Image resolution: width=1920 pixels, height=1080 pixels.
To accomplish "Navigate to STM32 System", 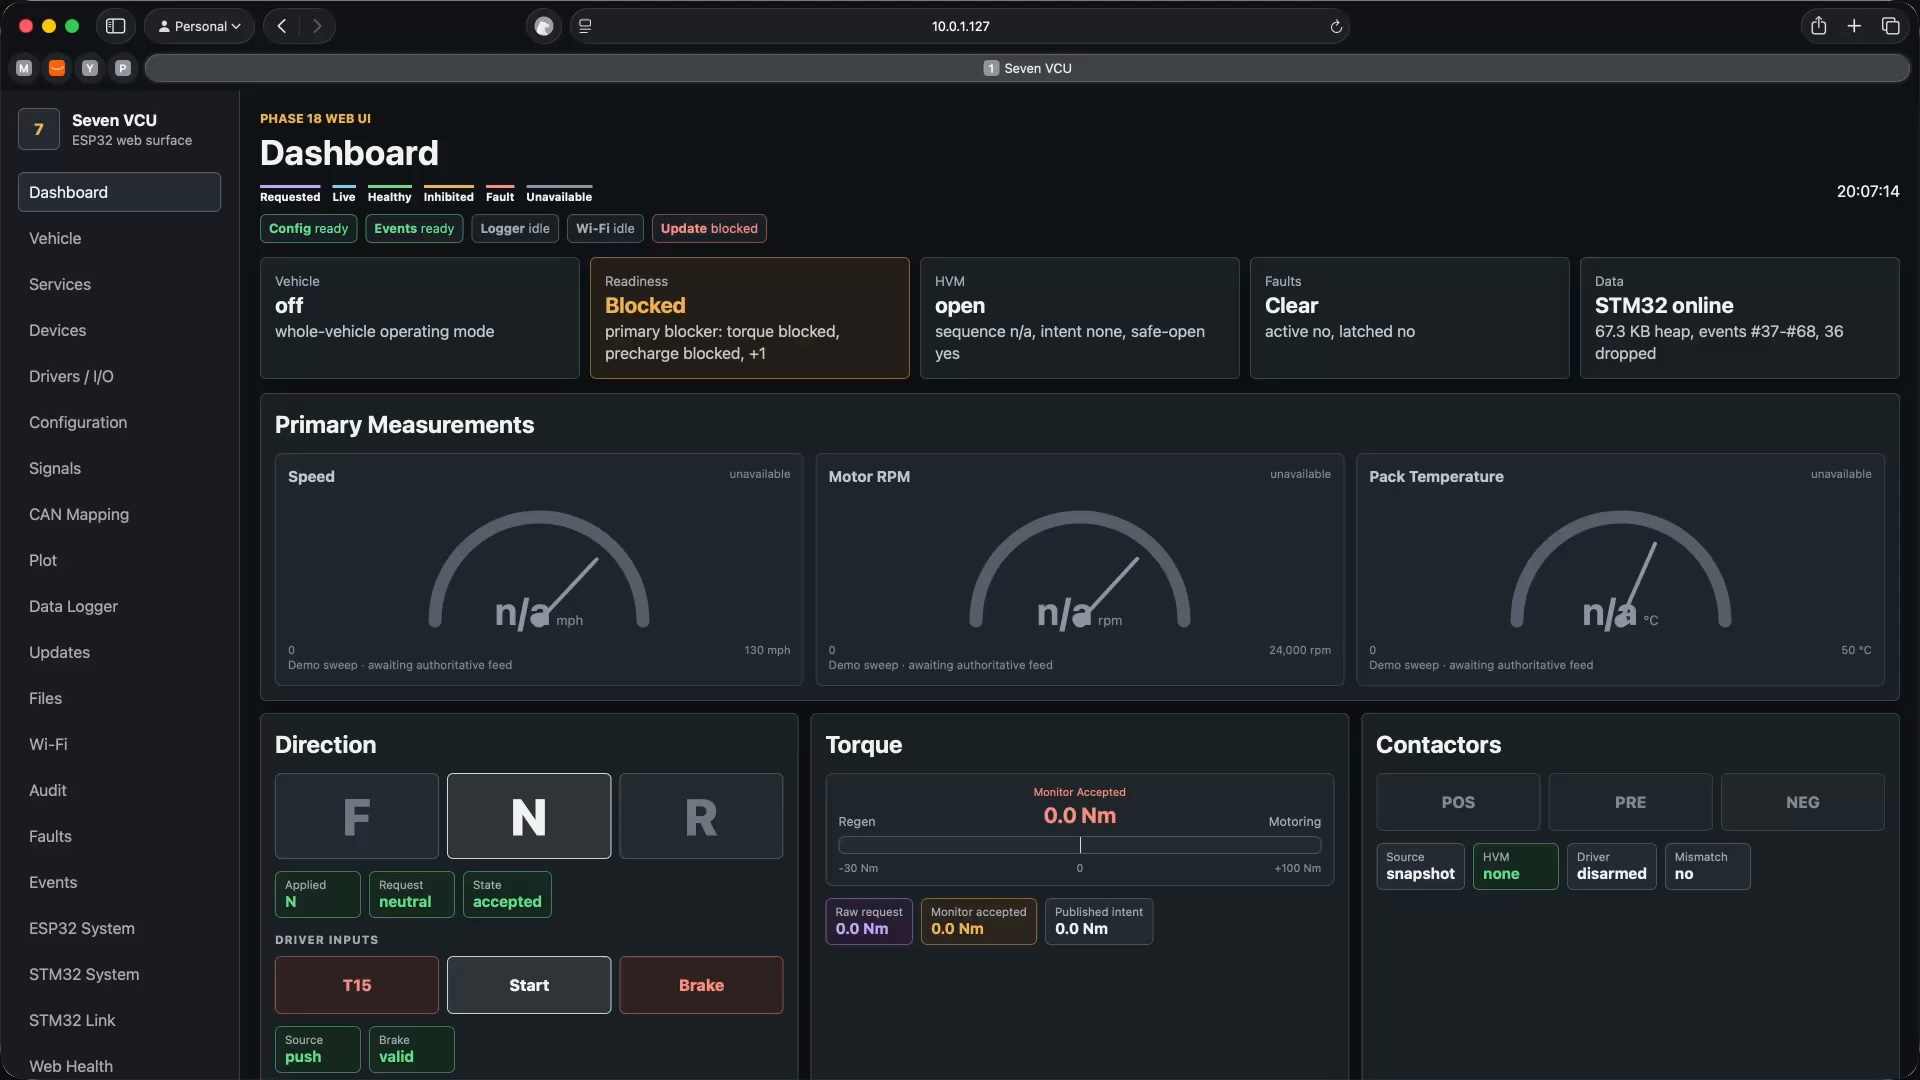I will (x=119, y=974).
